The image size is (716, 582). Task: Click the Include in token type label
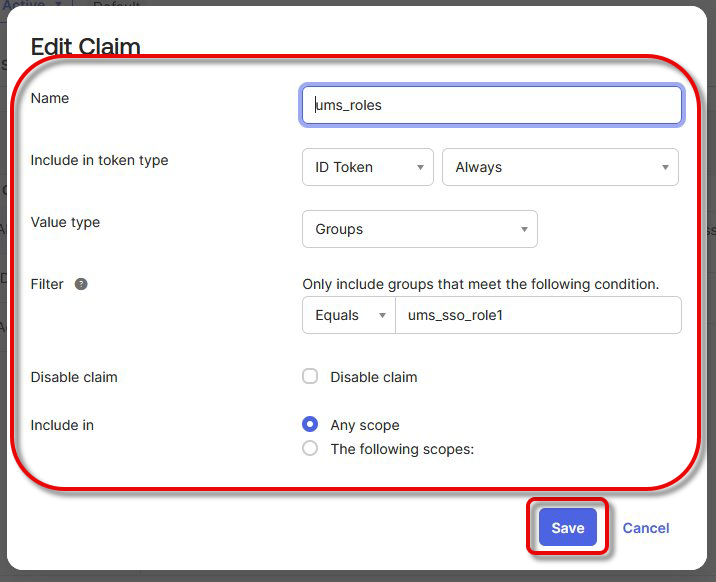tap(99, 160)
